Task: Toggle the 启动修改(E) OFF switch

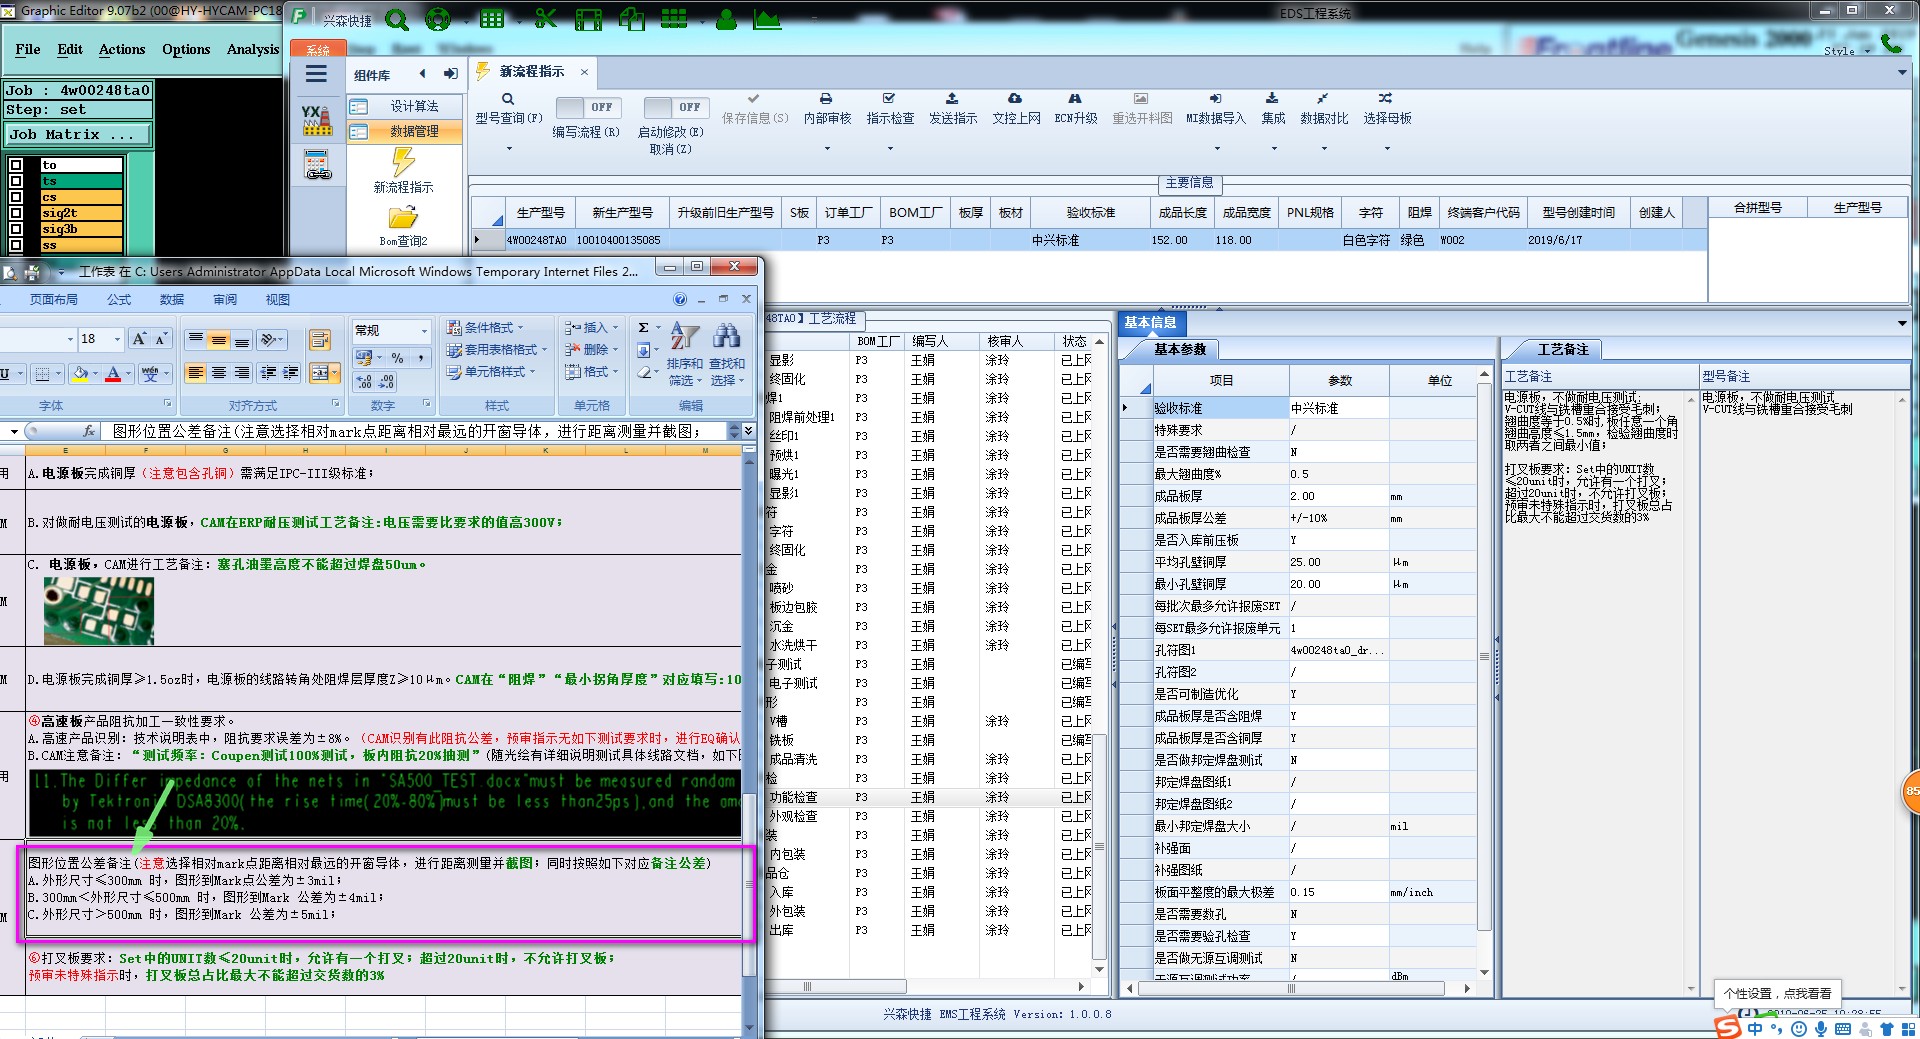Action: [677, 107]
